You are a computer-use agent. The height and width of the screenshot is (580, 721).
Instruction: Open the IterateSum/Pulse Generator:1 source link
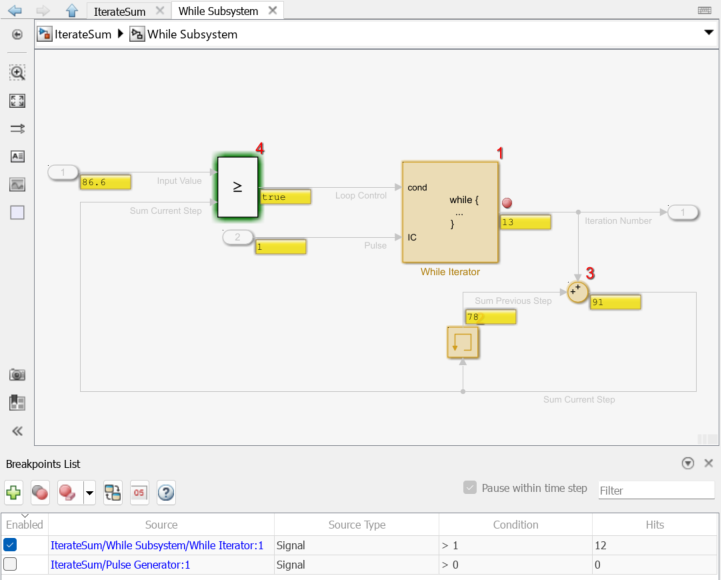click(120, 564)
